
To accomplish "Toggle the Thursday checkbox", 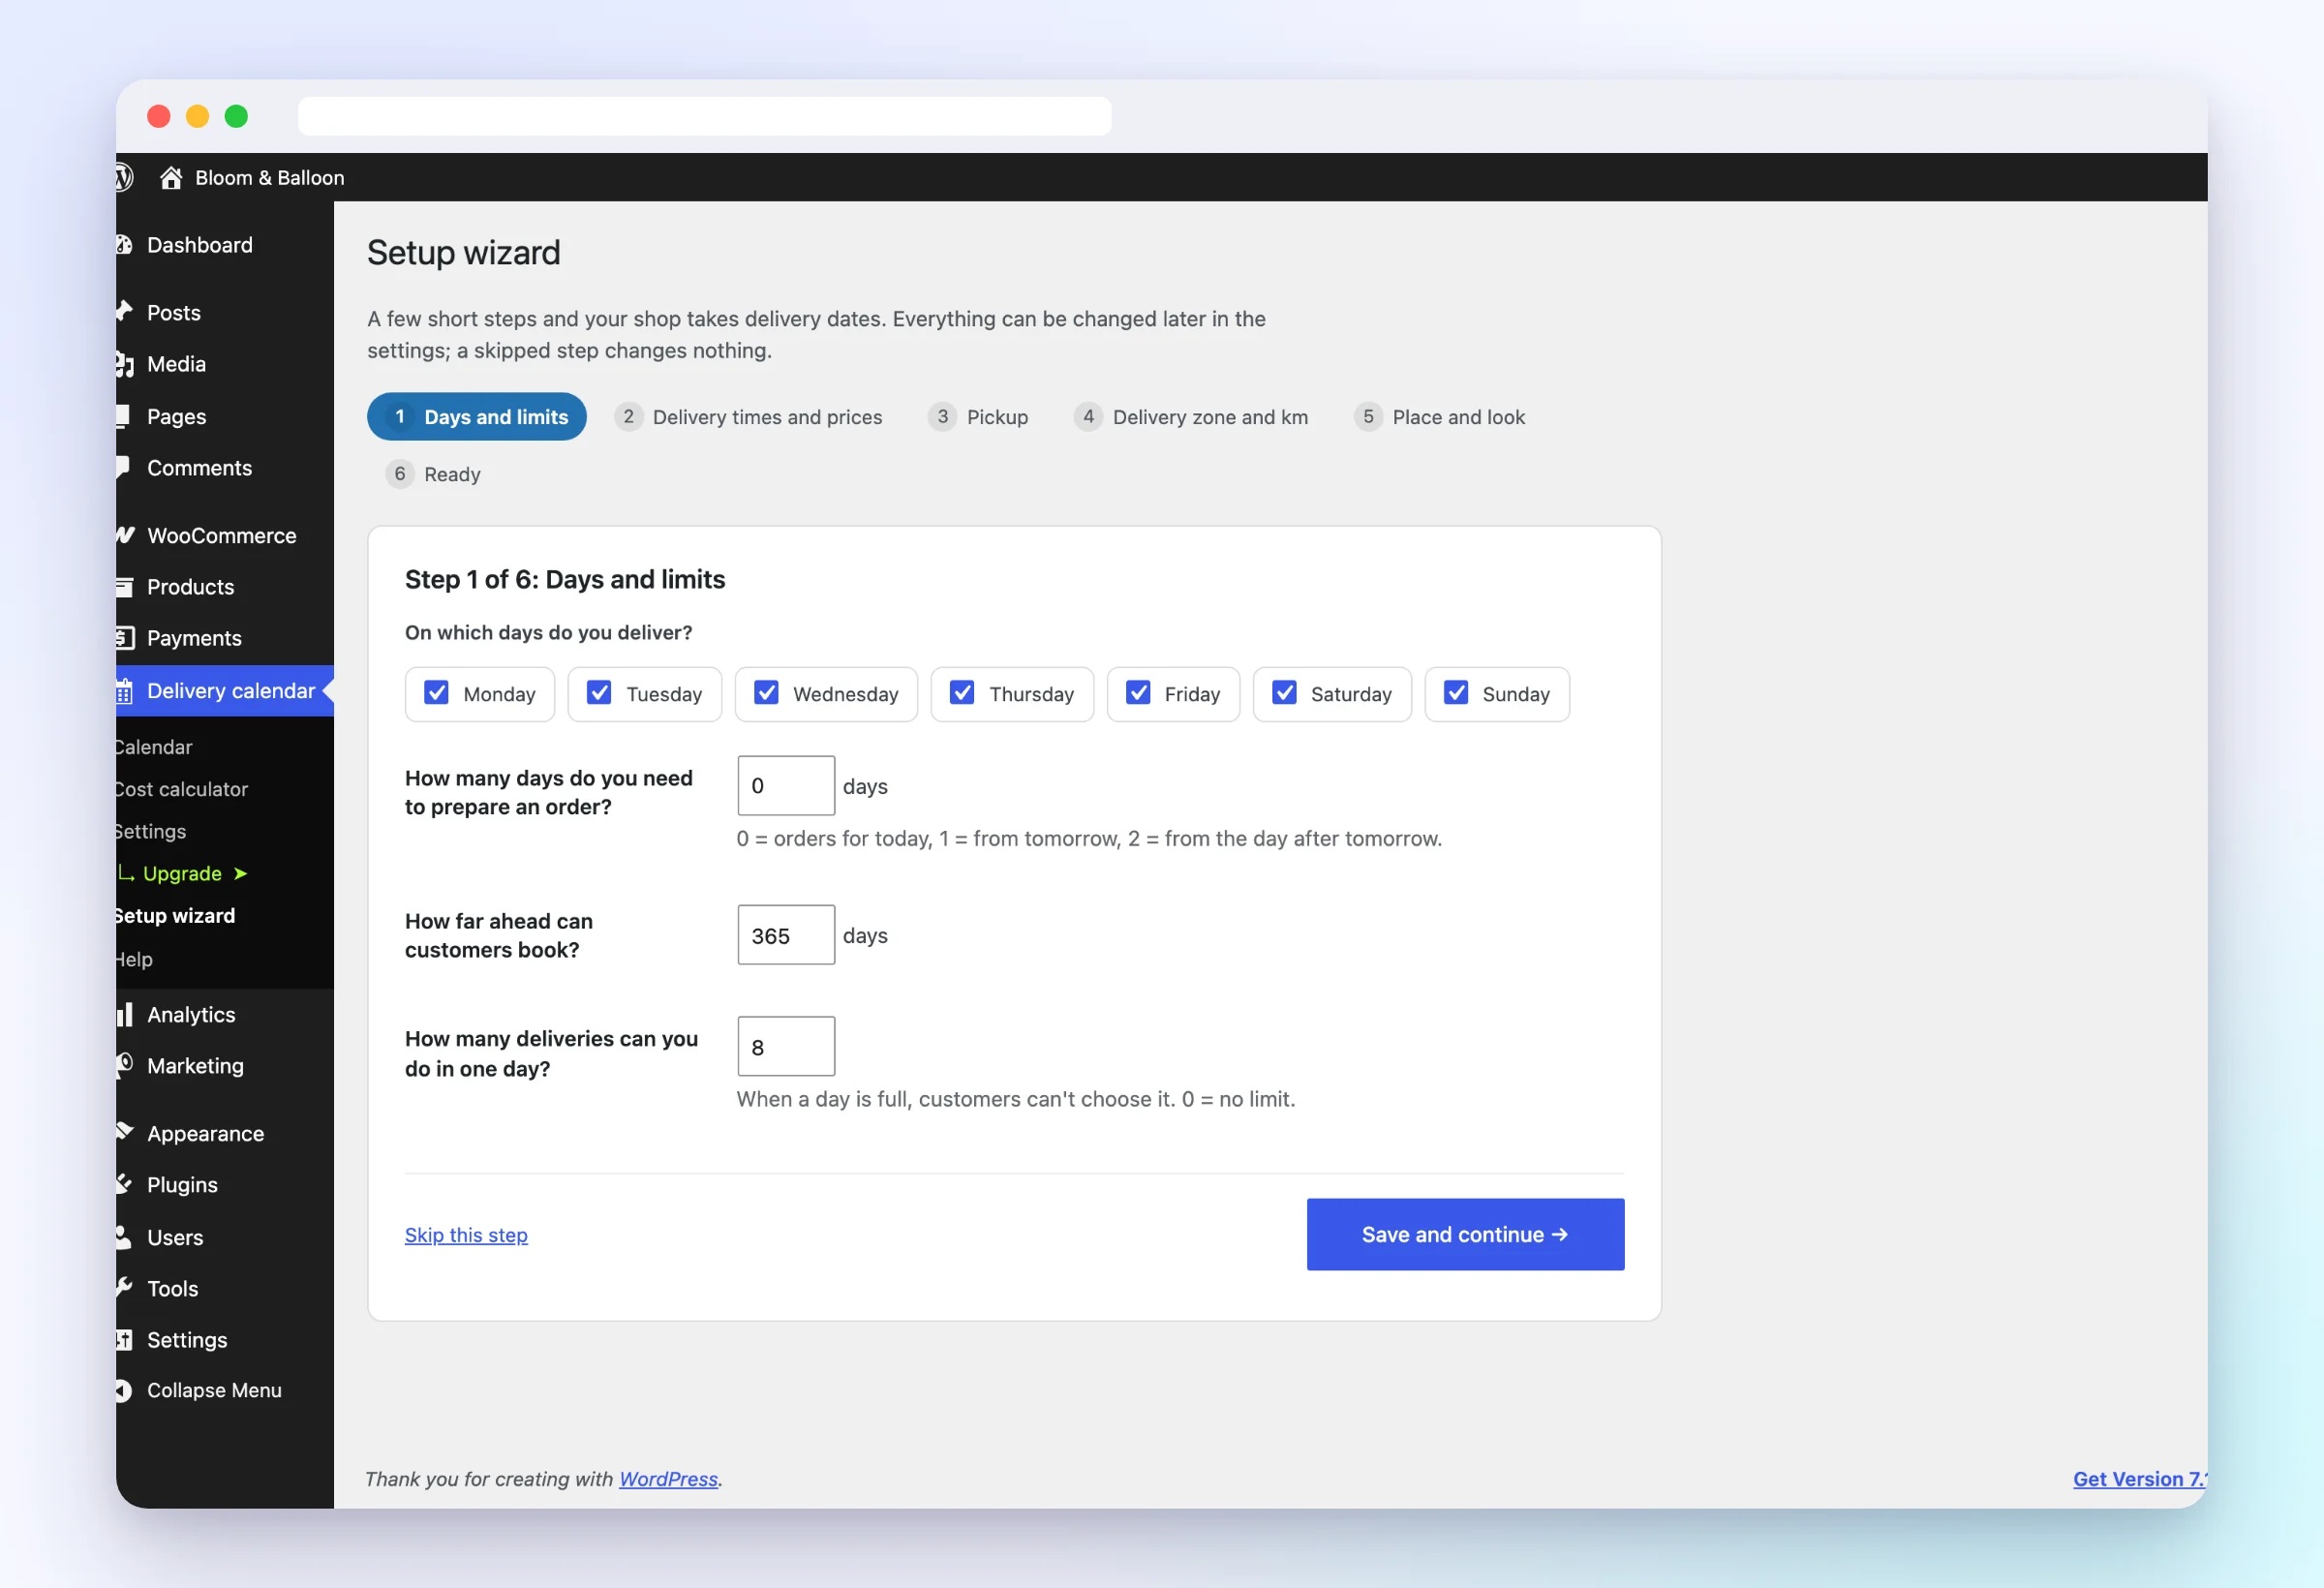I will 962,693.
